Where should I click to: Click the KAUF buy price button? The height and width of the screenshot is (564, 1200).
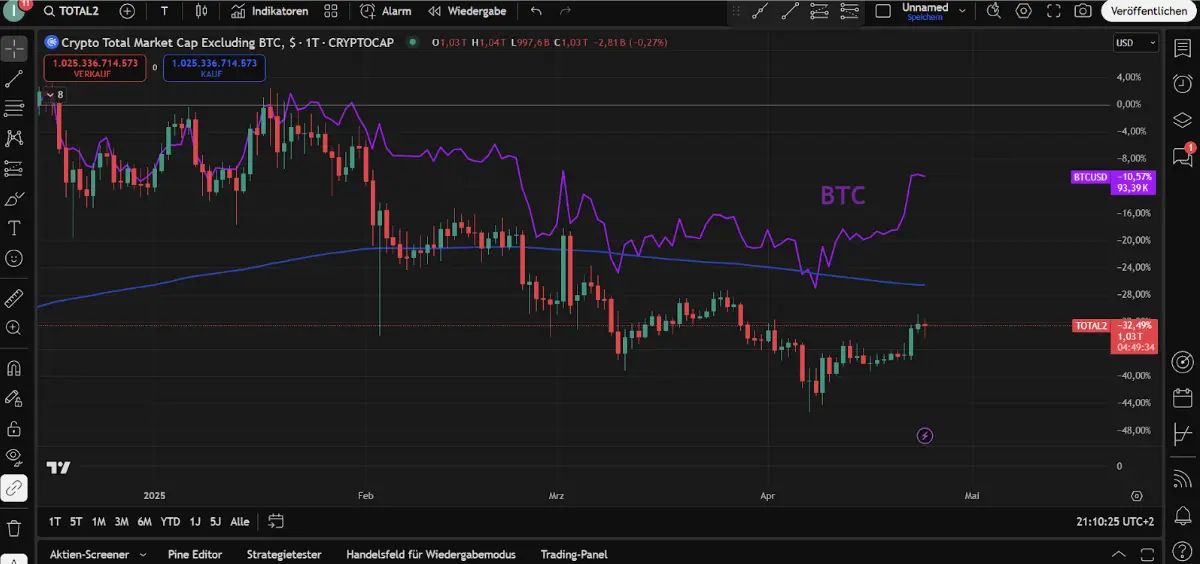click(x=214, y=68)
